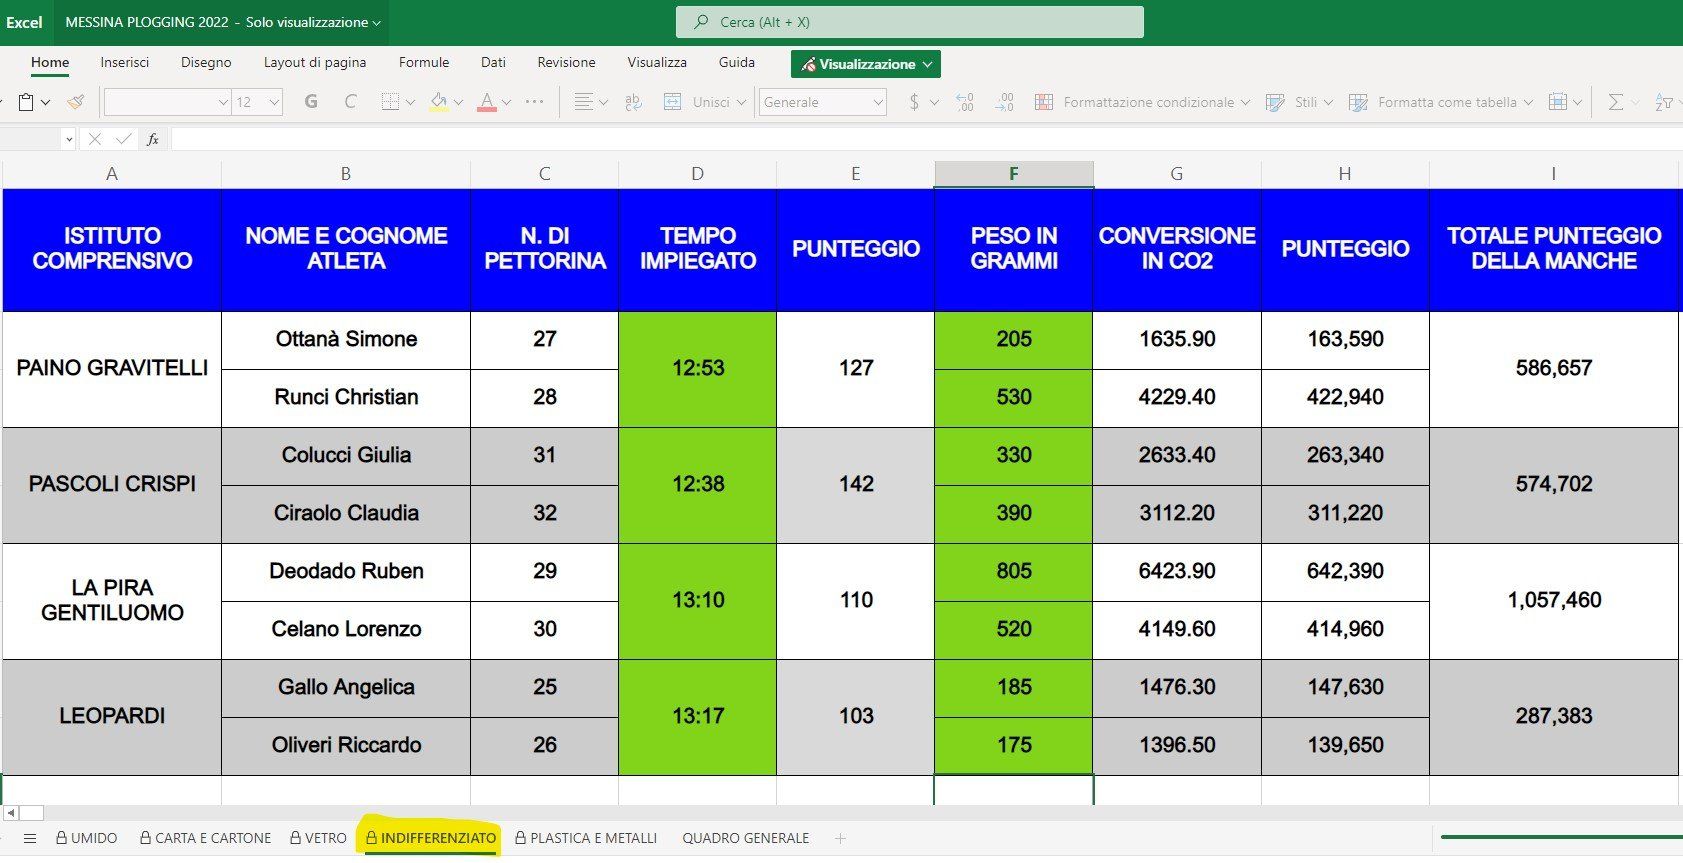
Task: Expand the font size dropdown
Action: 274,102
